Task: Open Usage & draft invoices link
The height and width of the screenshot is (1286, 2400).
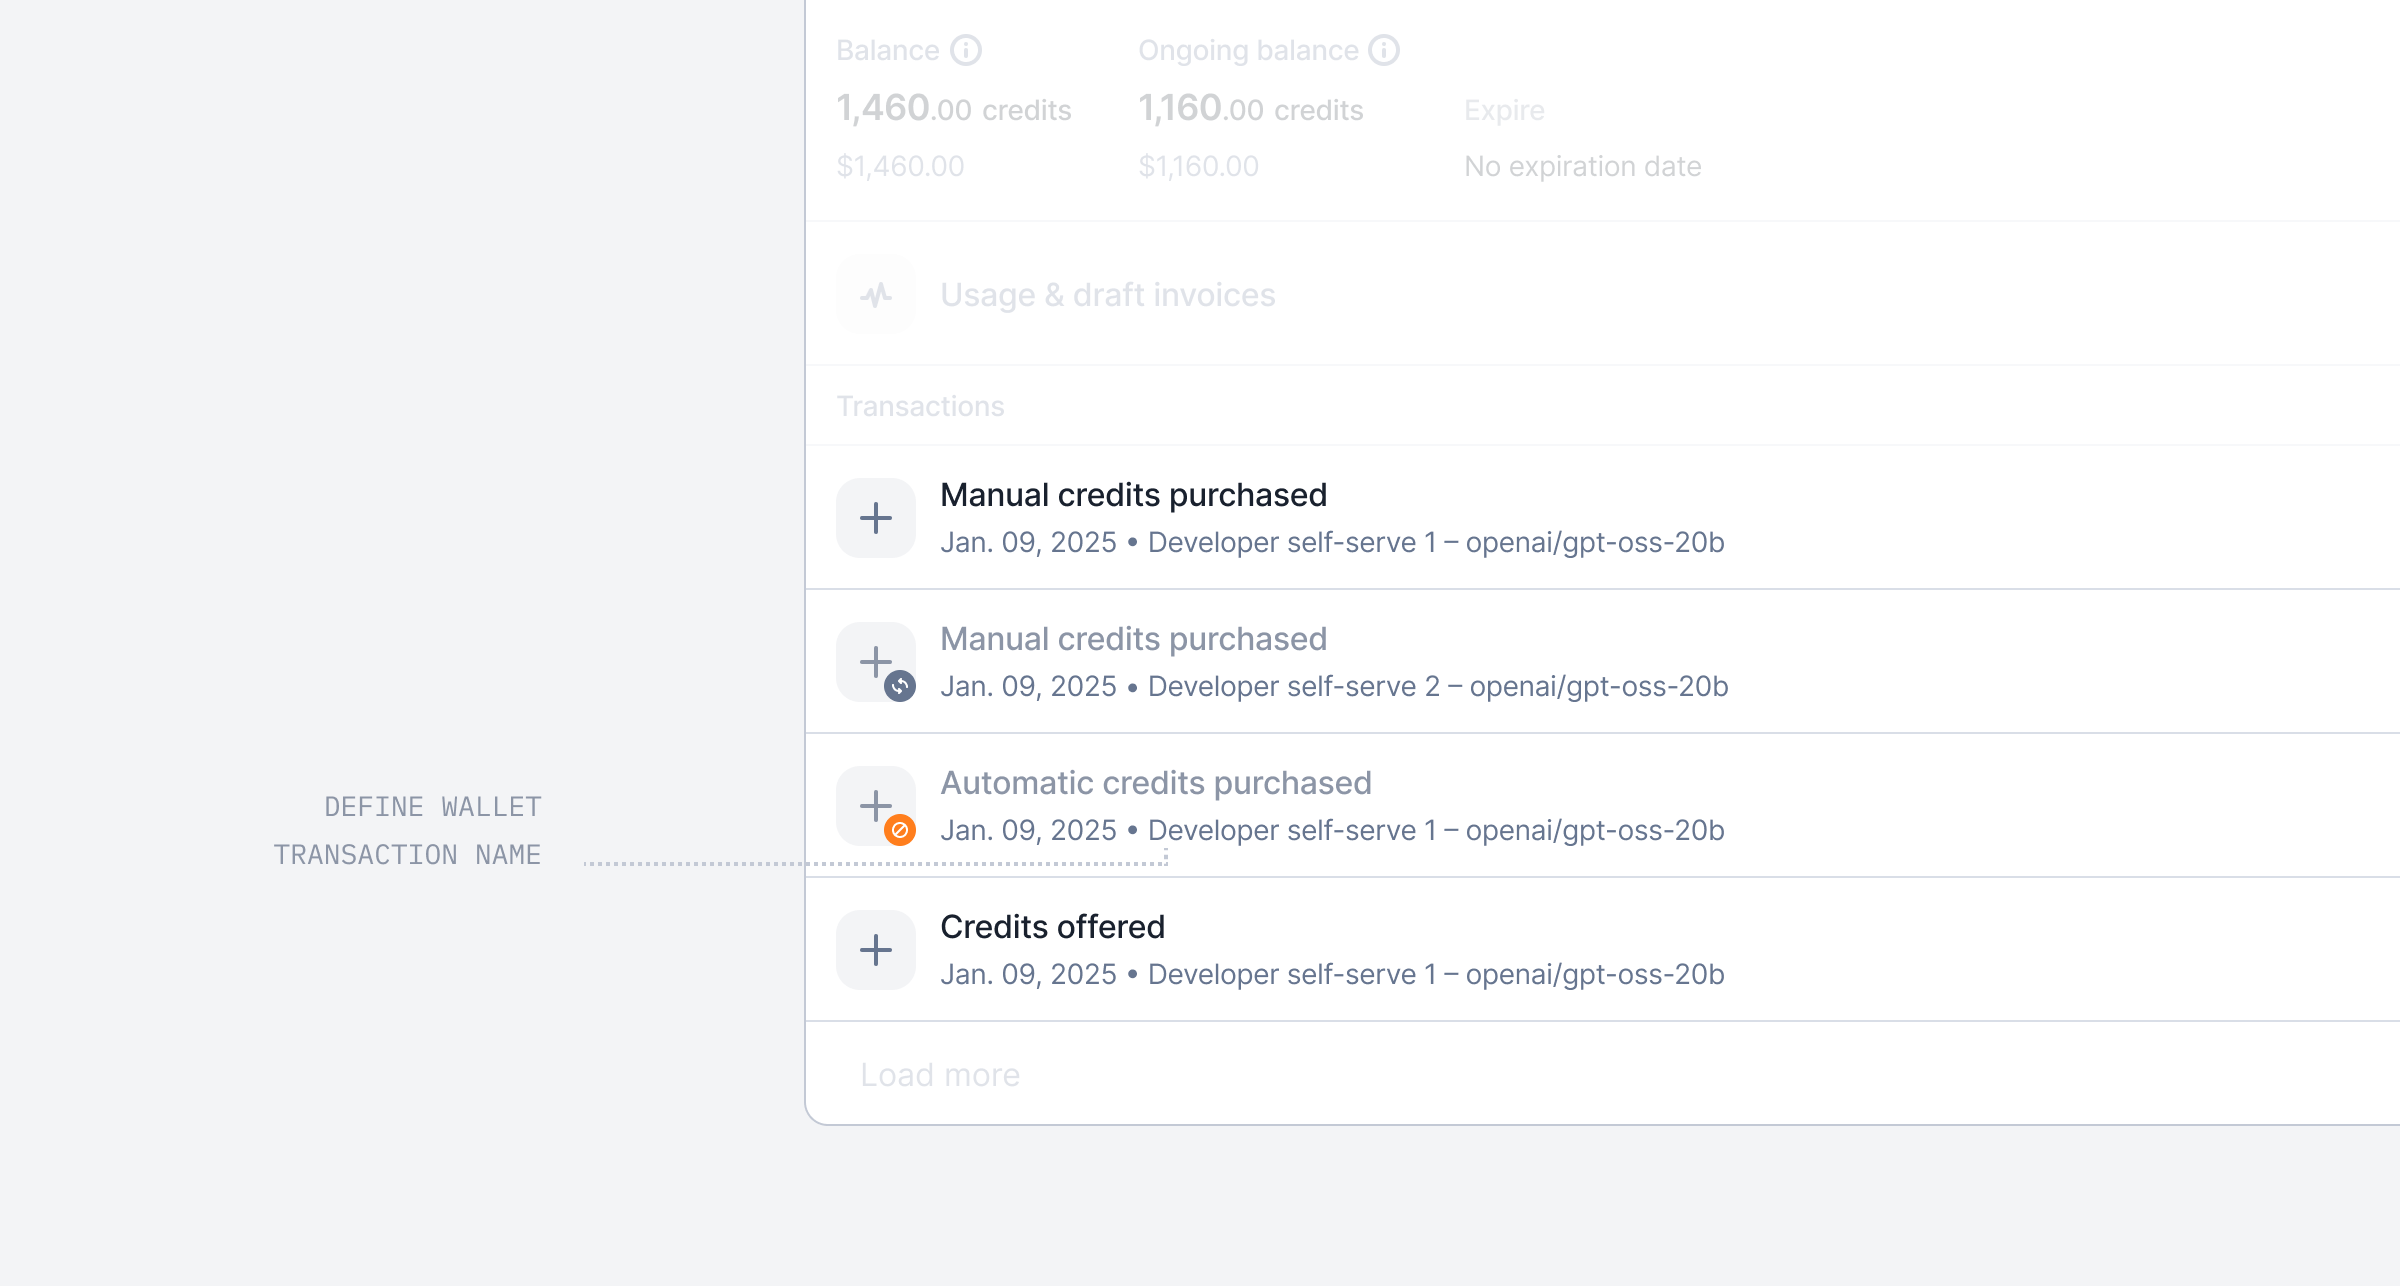Action: tap(1108, 295)
